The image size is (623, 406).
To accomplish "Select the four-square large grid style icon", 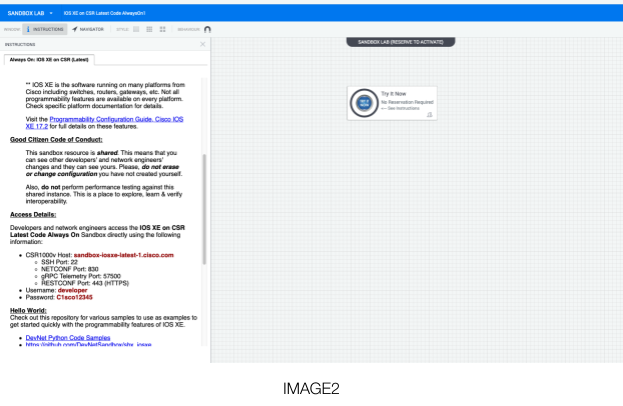I will click(163, 29).
